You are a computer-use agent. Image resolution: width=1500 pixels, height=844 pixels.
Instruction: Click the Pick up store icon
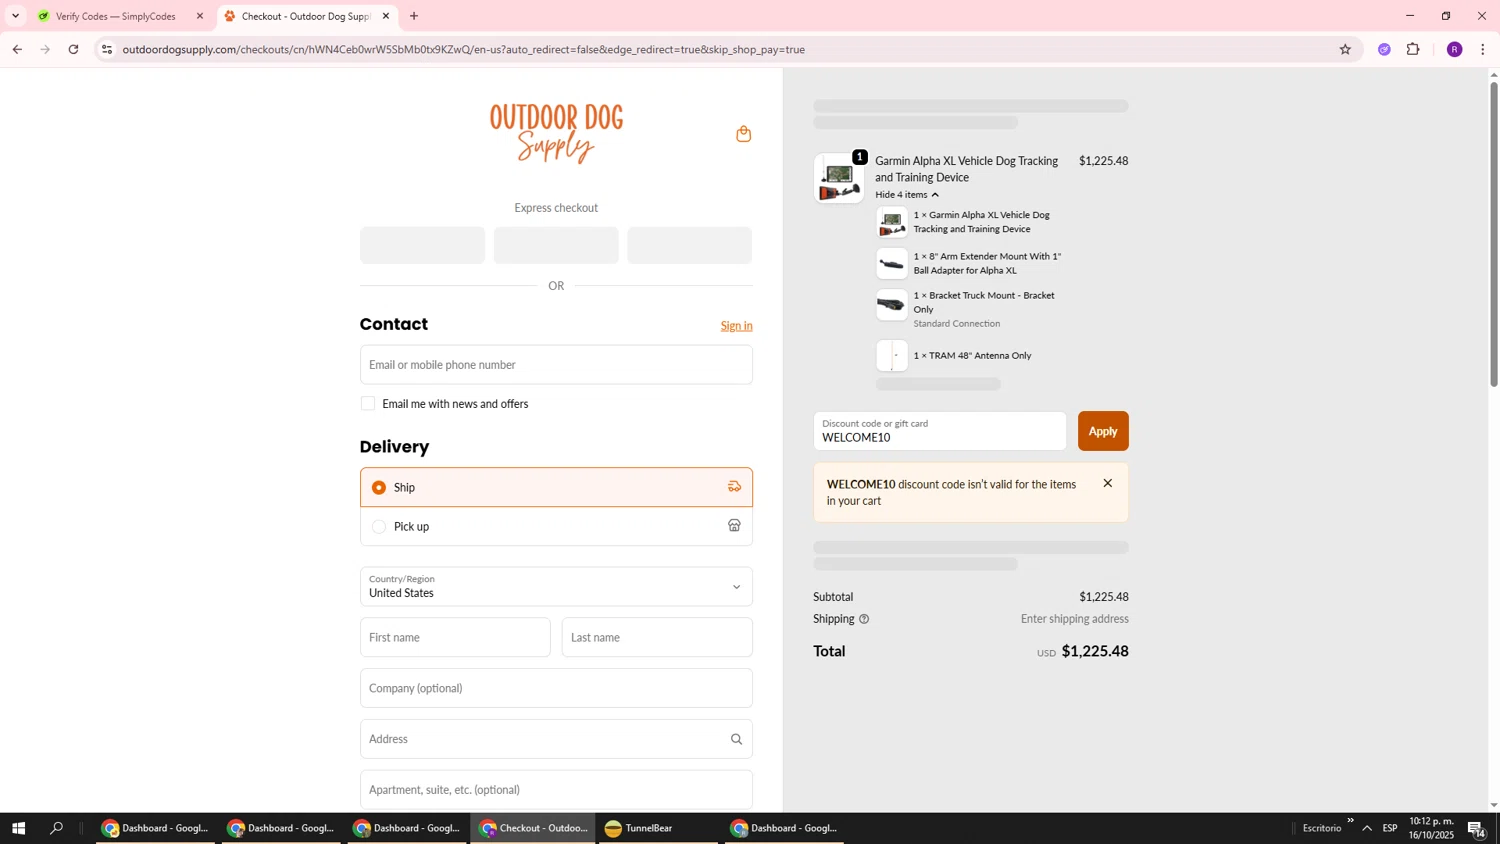pos(734,526)
